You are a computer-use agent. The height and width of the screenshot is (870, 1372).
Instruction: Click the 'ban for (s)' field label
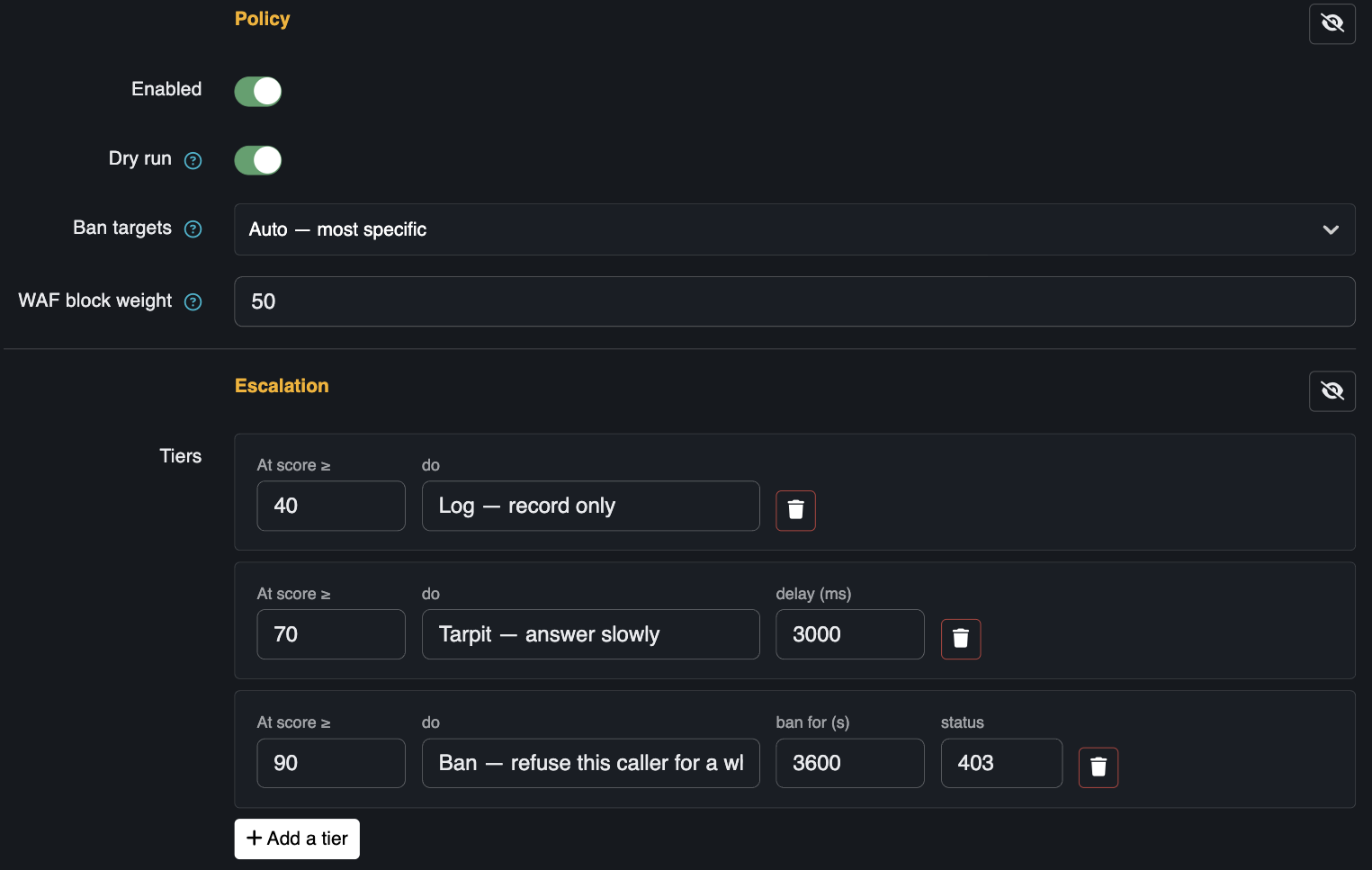[x=812, y=722]
